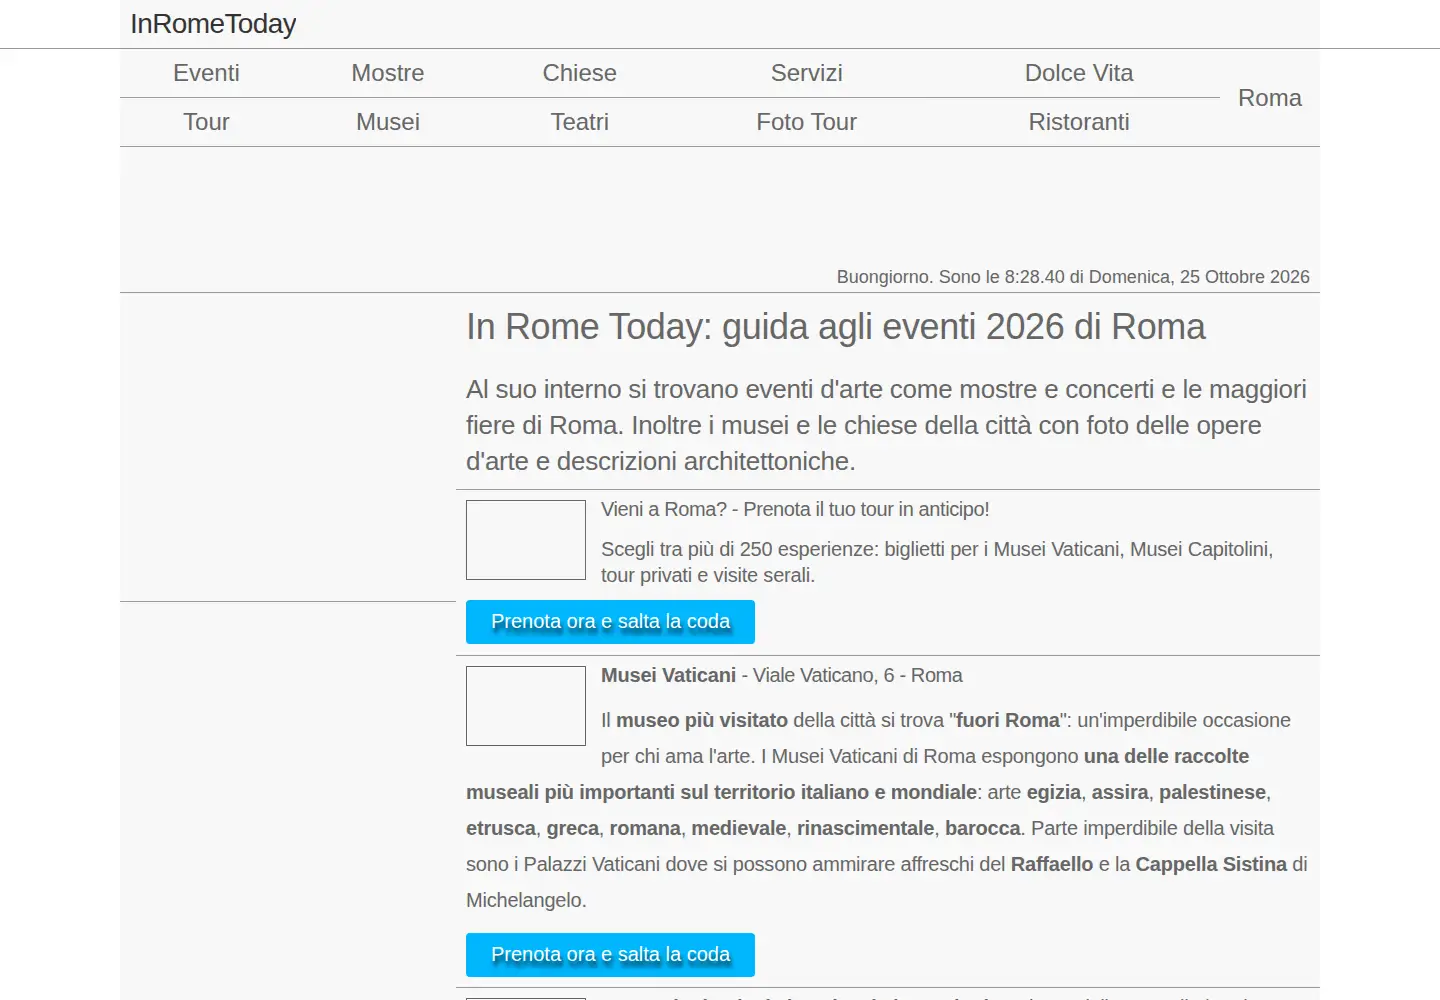Viewport: 1440px width, 1000px height.
Task: Click the 'Cappella Sistina' bold text
Action: pyautogui.click(x=1211, y=864)
